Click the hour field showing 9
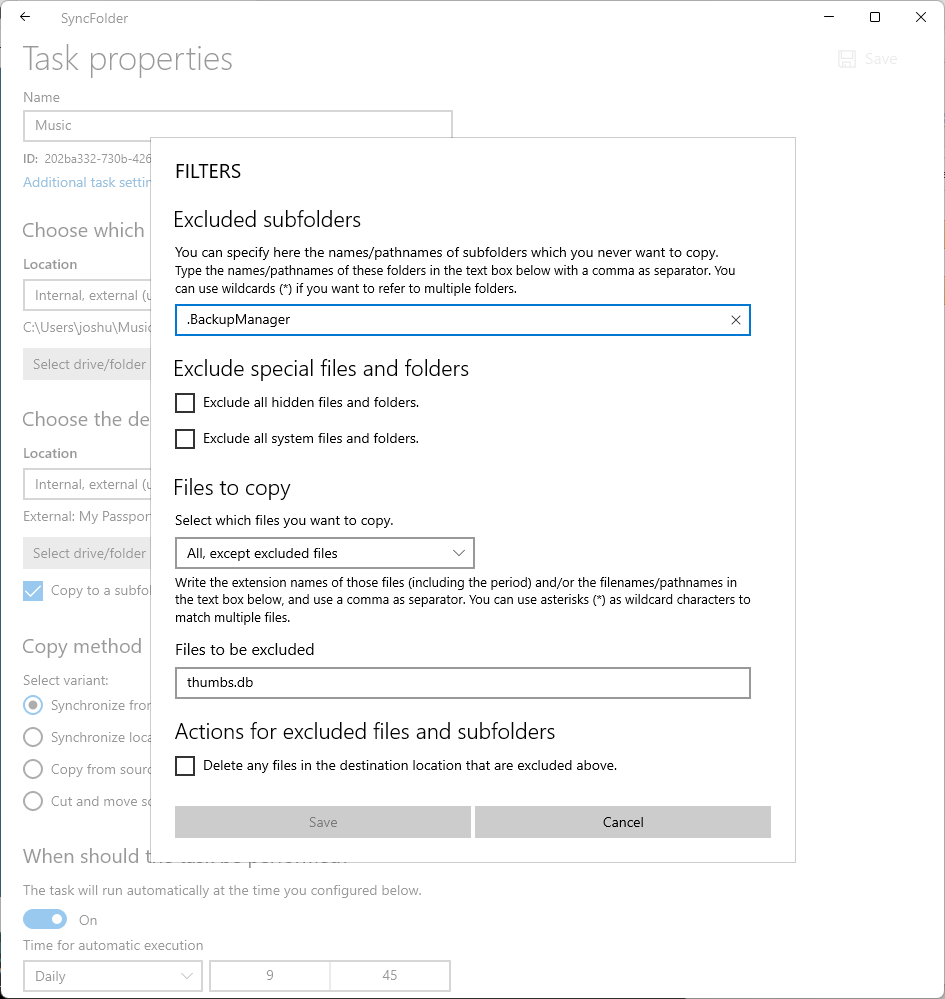Image resolution: width=945 pixels, height=999 pixels. click(x=269, y=976)
